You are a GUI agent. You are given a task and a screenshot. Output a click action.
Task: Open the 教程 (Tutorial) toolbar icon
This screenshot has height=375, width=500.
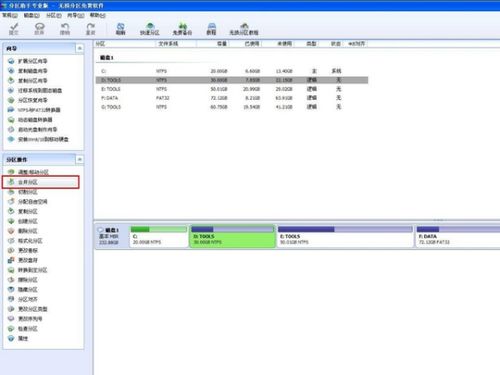211,29
